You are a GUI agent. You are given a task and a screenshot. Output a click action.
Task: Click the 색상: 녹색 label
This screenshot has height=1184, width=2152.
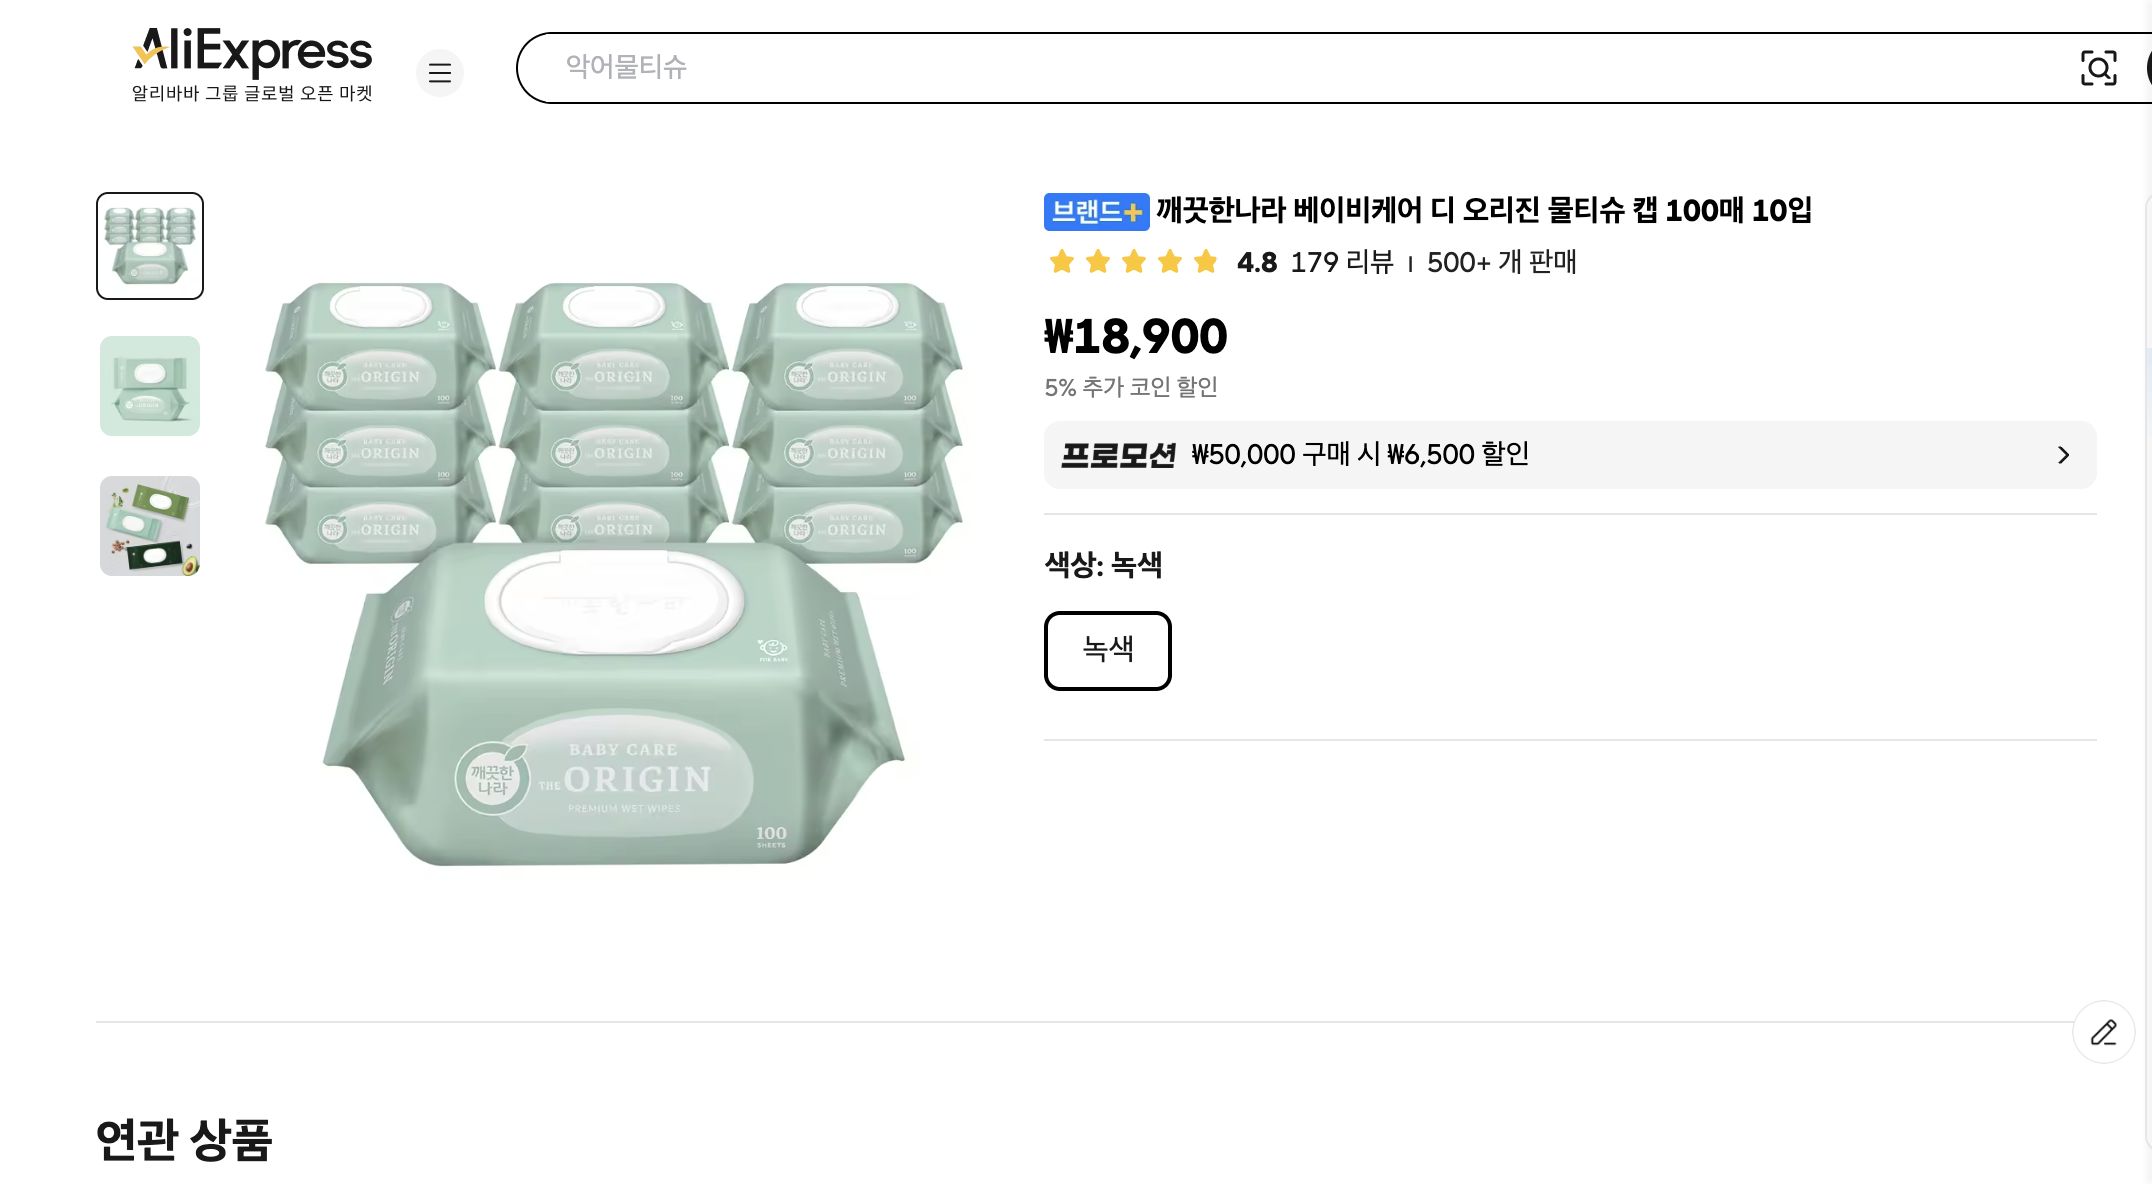click(x=1103, y=565)
